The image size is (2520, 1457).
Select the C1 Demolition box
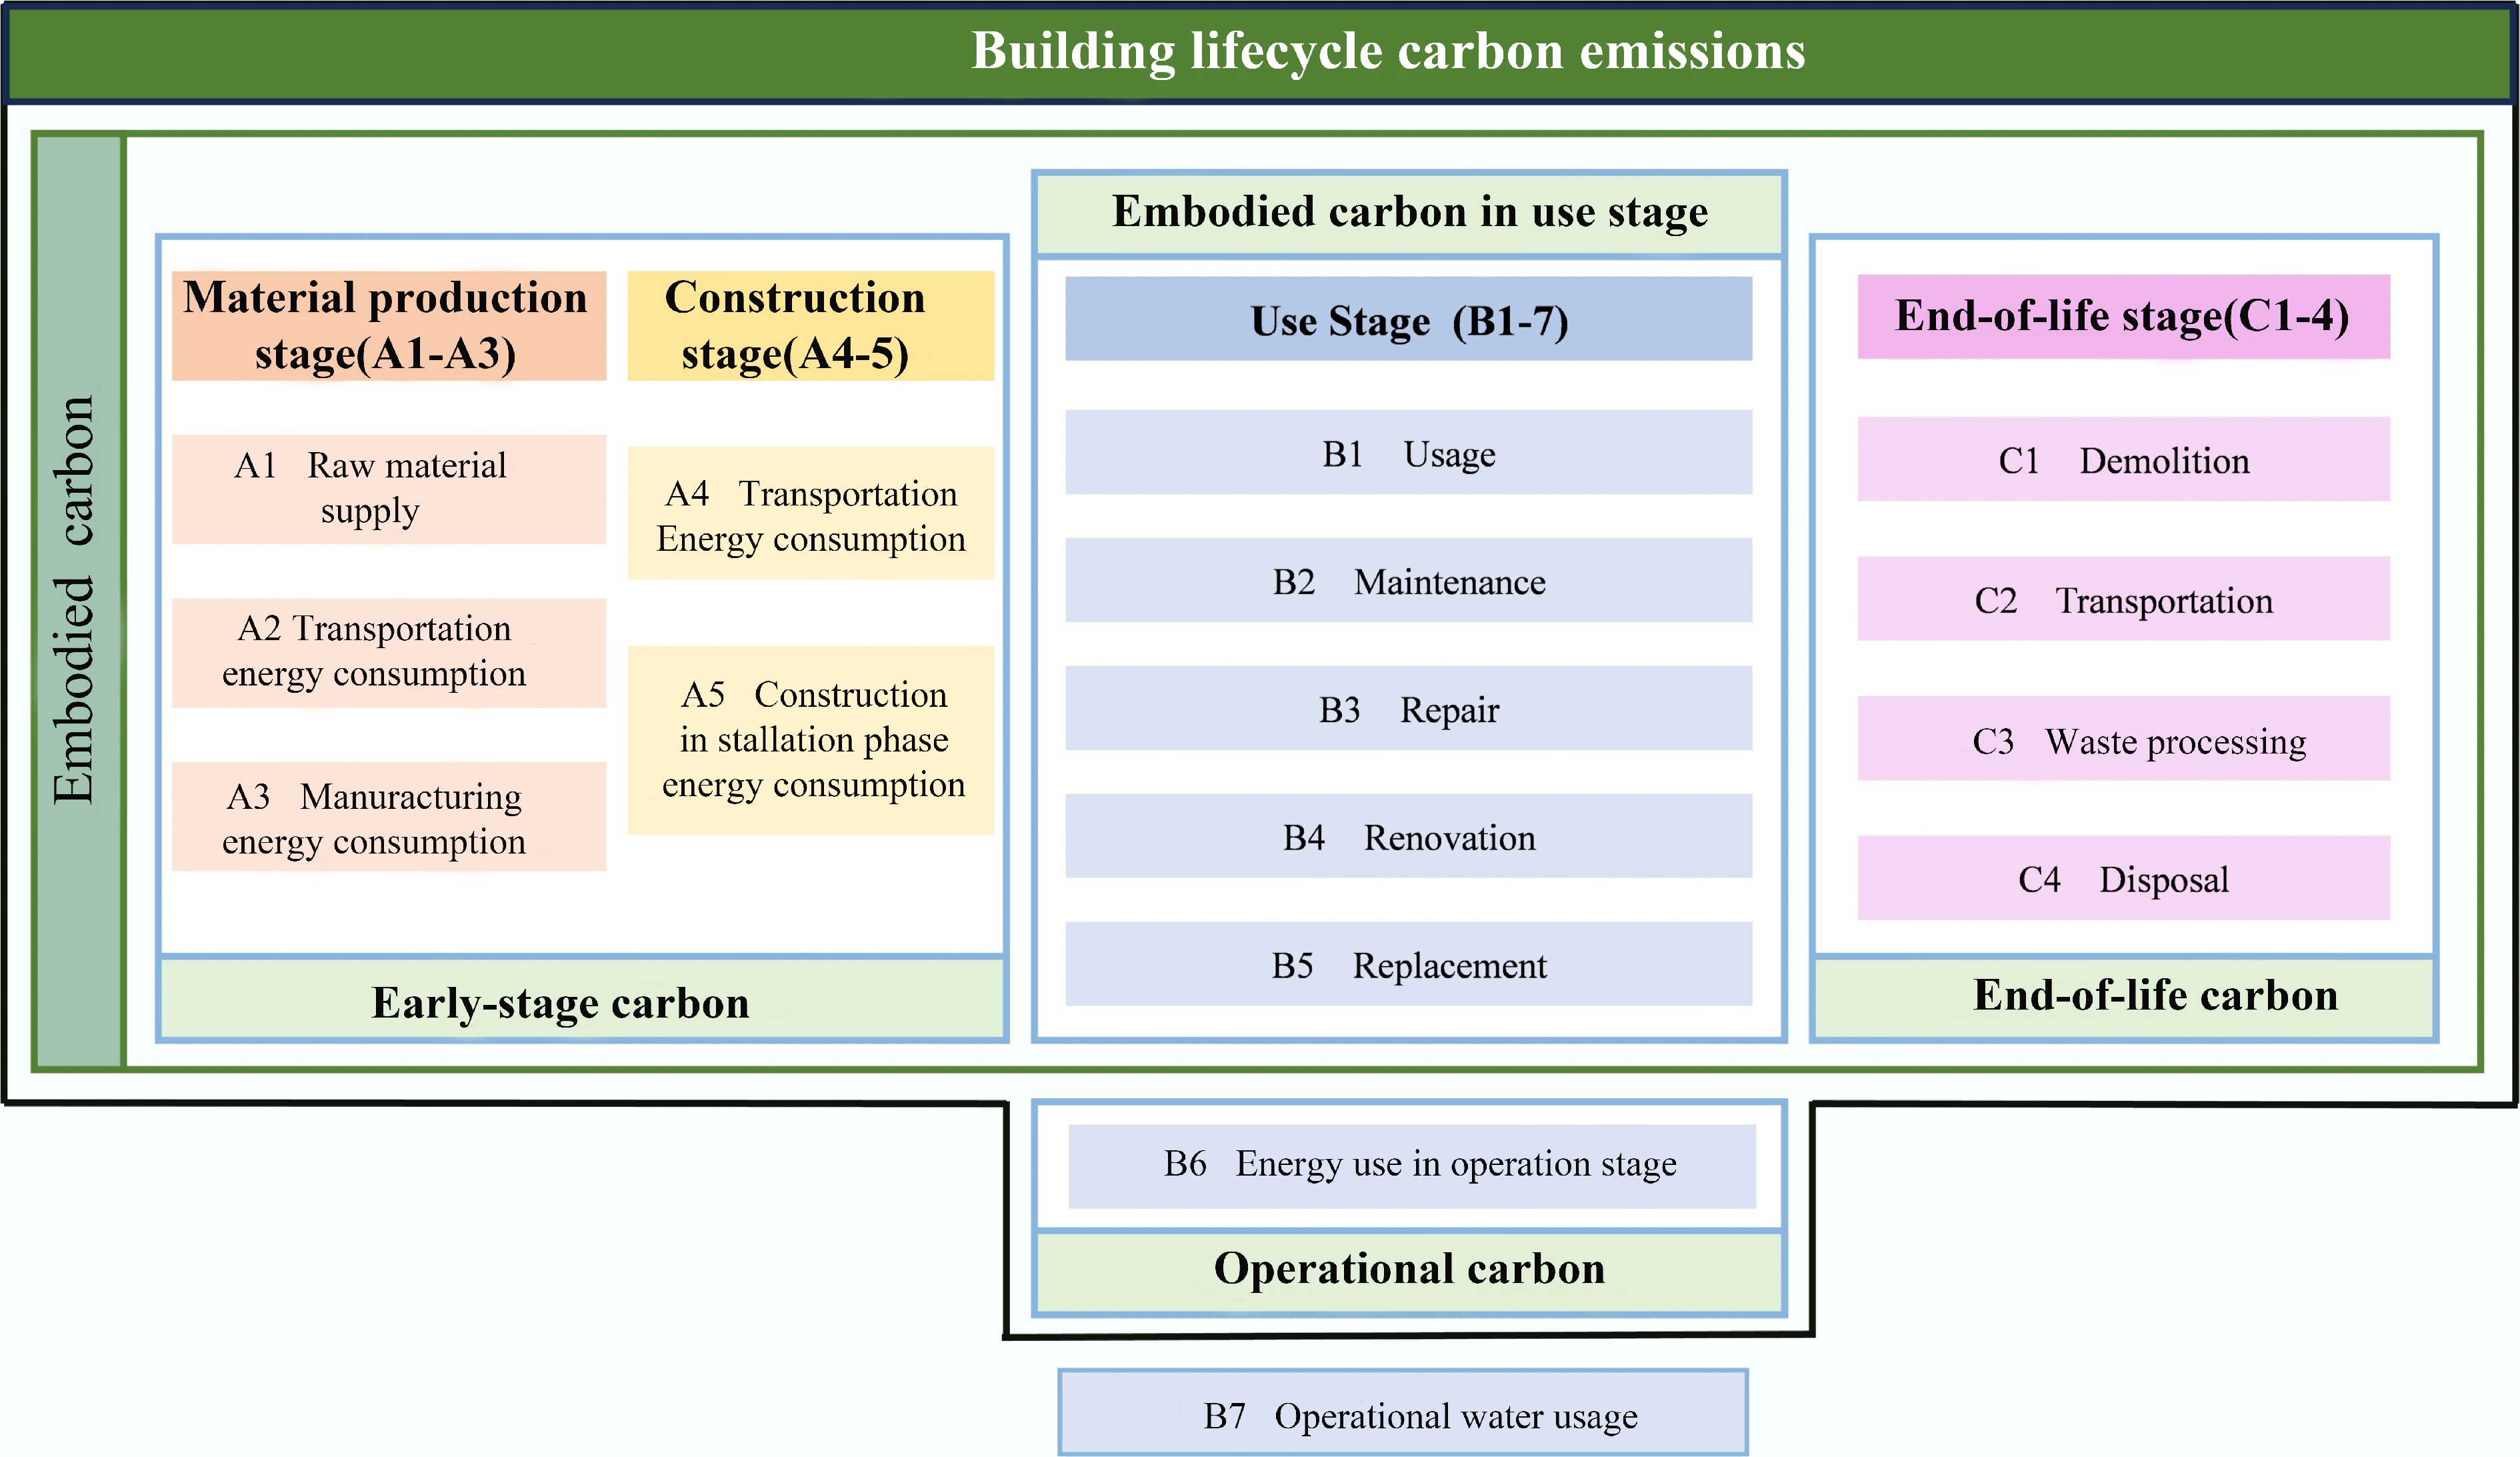[x=2122, y=460]
